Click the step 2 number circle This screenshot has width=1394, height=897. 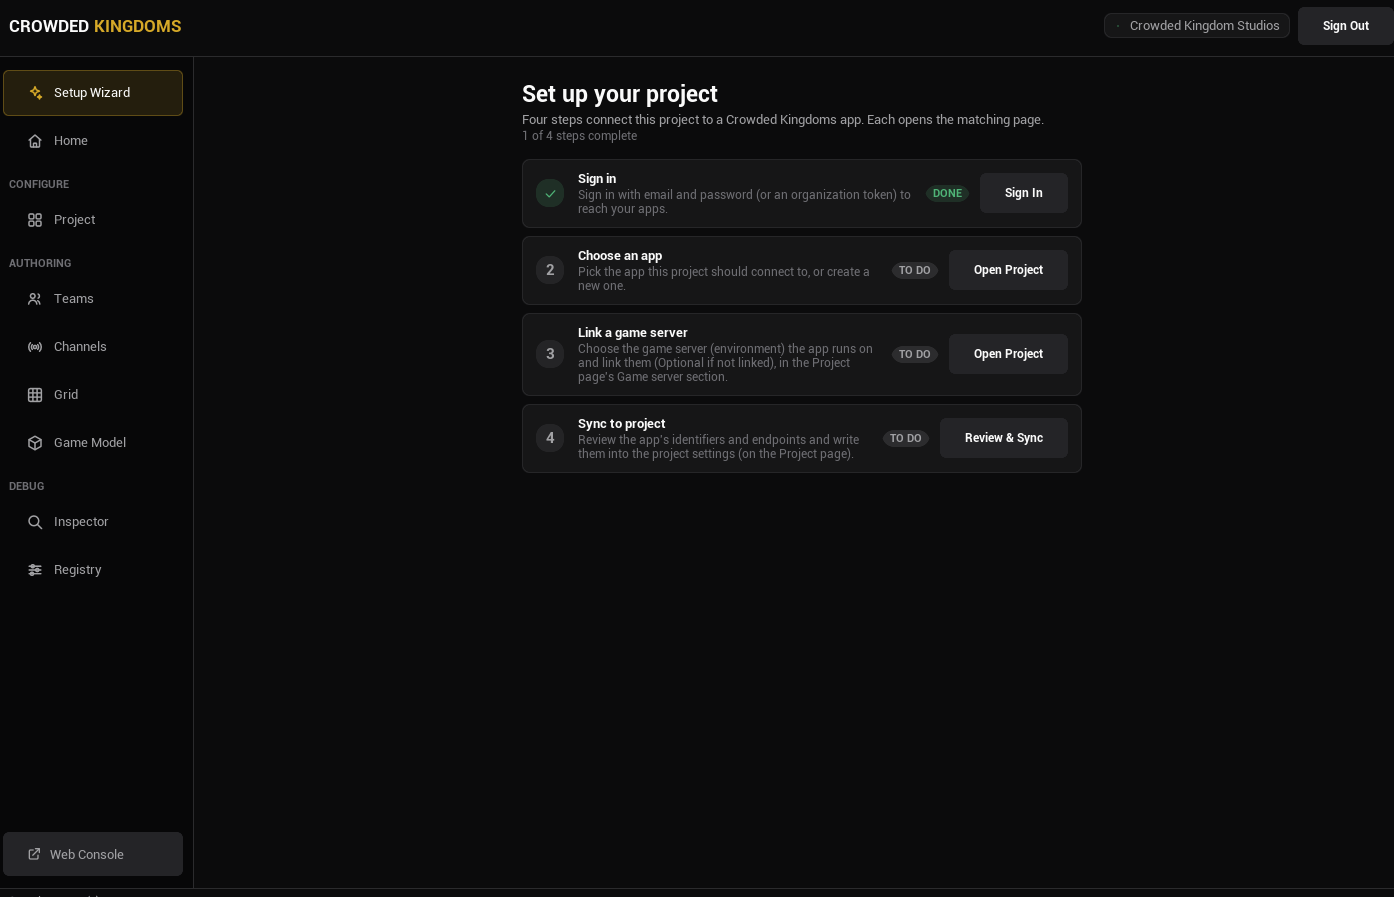pos(550,270)
